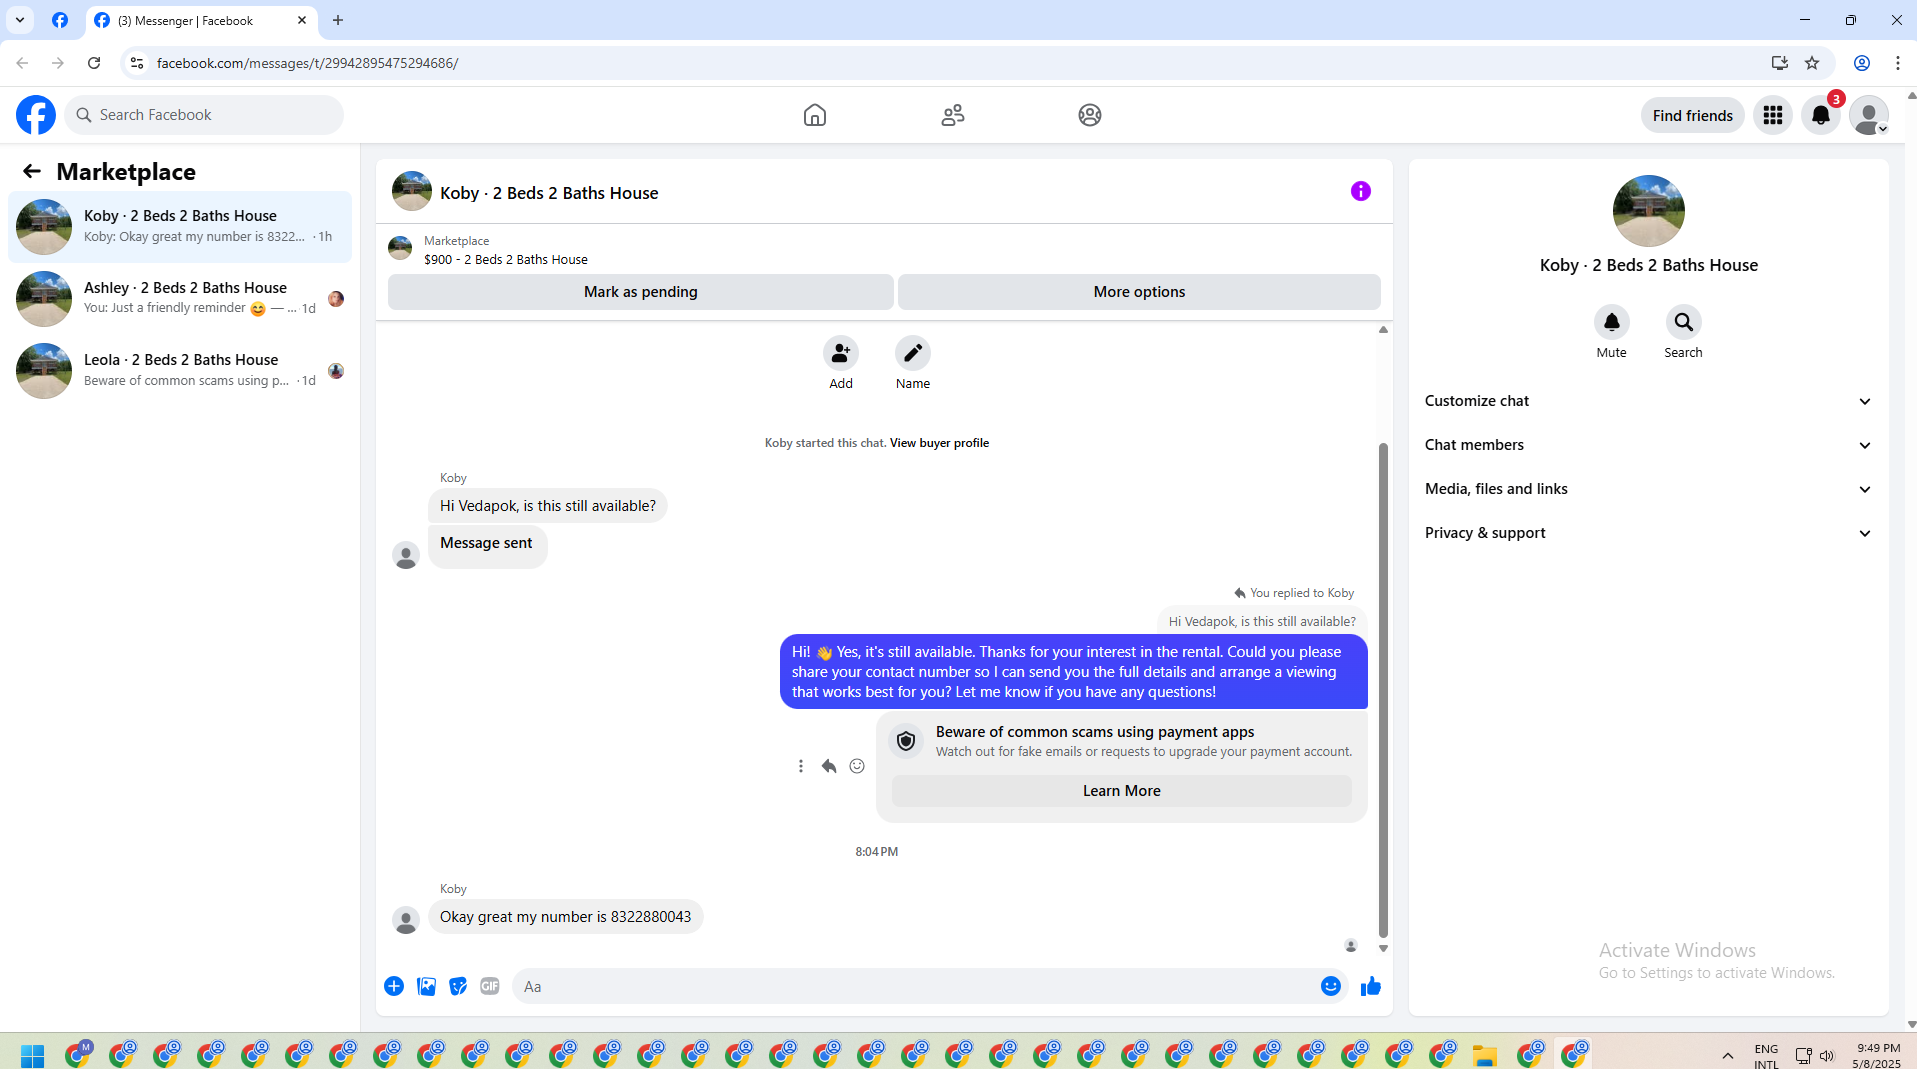The width and height of the screenshot is (1917, 1069).
Task: Attach a photo file to the message
Action: [426, 986]
